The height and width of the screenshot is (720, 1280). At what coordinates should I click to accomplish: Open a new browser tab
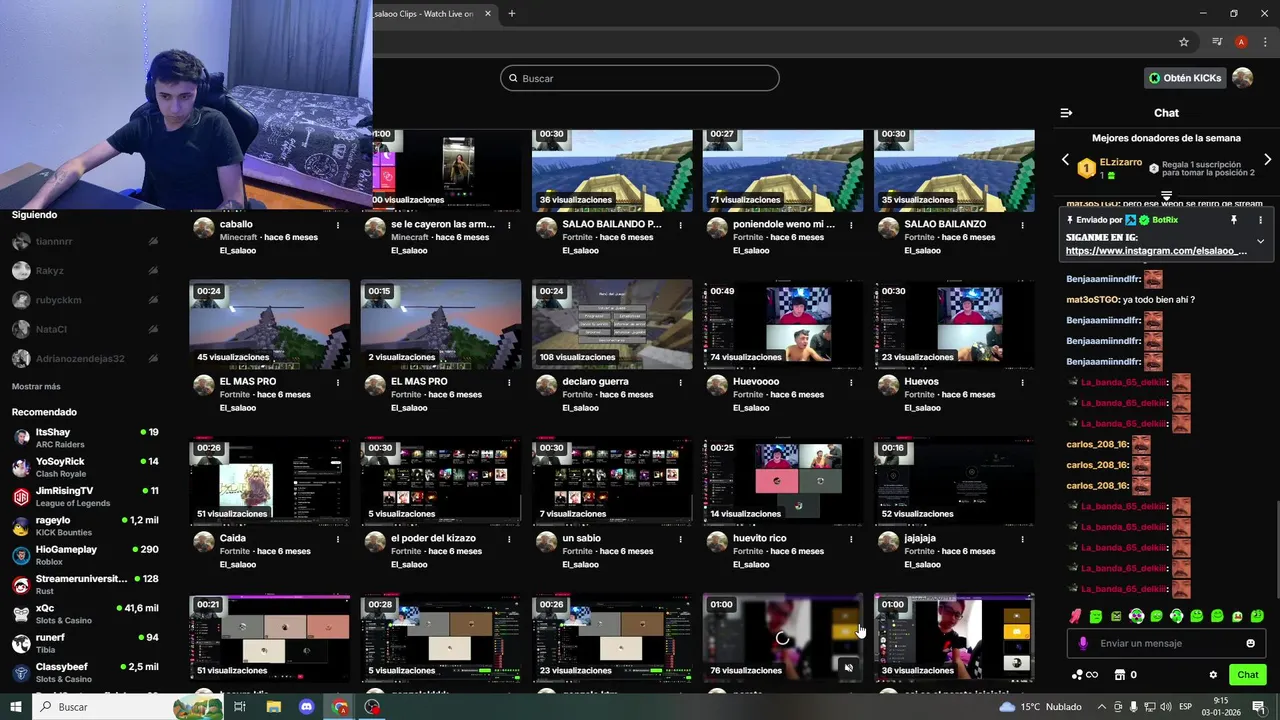click(x=511, y=14)
